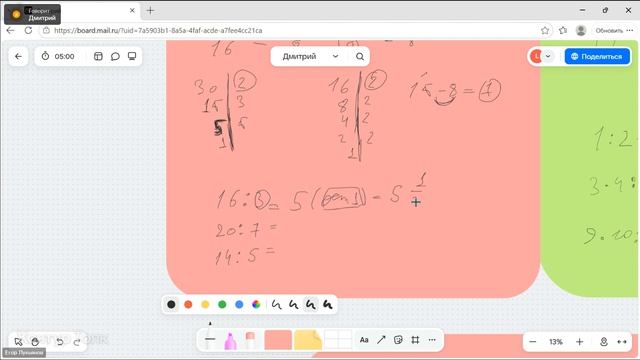
Task: Search the board with magnifier
Action: (360, 56)
